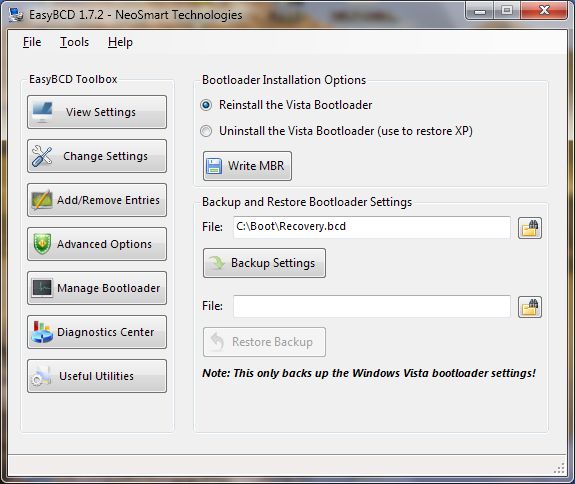575x484 pixels.
Task: Click the Restore Backup button
Action: [x=264, y=342]
